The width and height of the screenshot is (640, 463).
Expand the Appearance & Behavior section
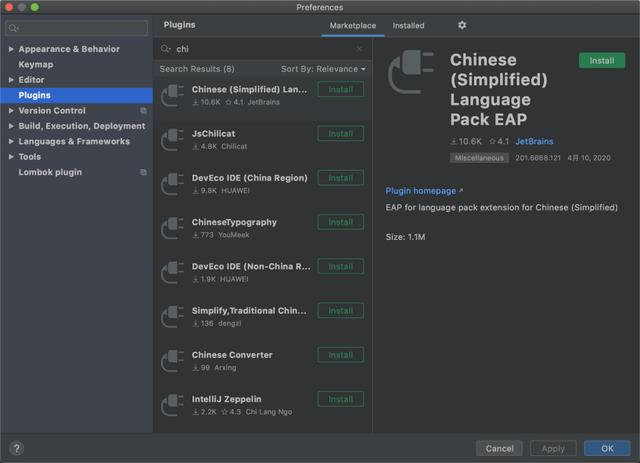click(11, 49)
